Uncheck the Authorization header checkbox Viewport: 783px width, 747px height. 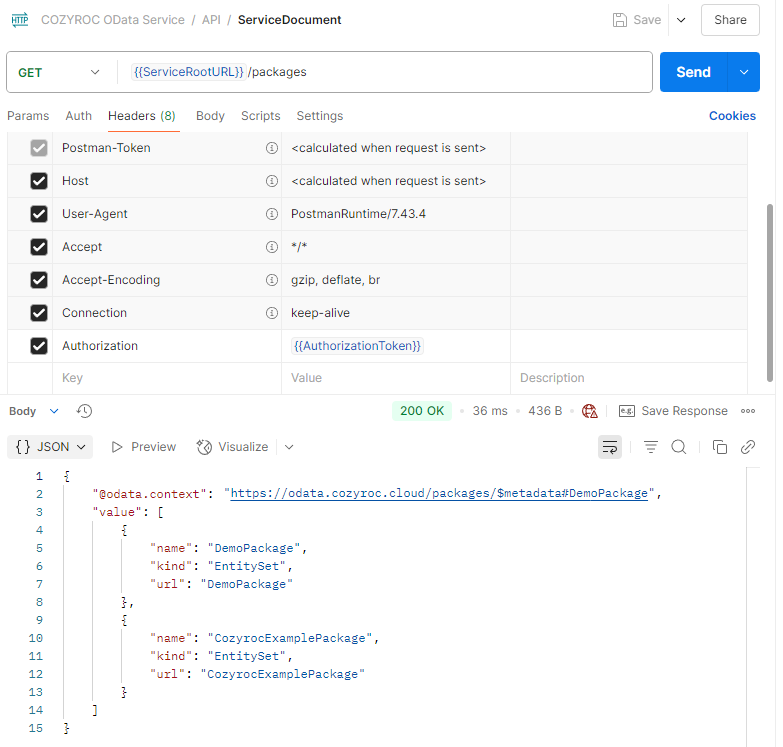(x=39, y=346)
